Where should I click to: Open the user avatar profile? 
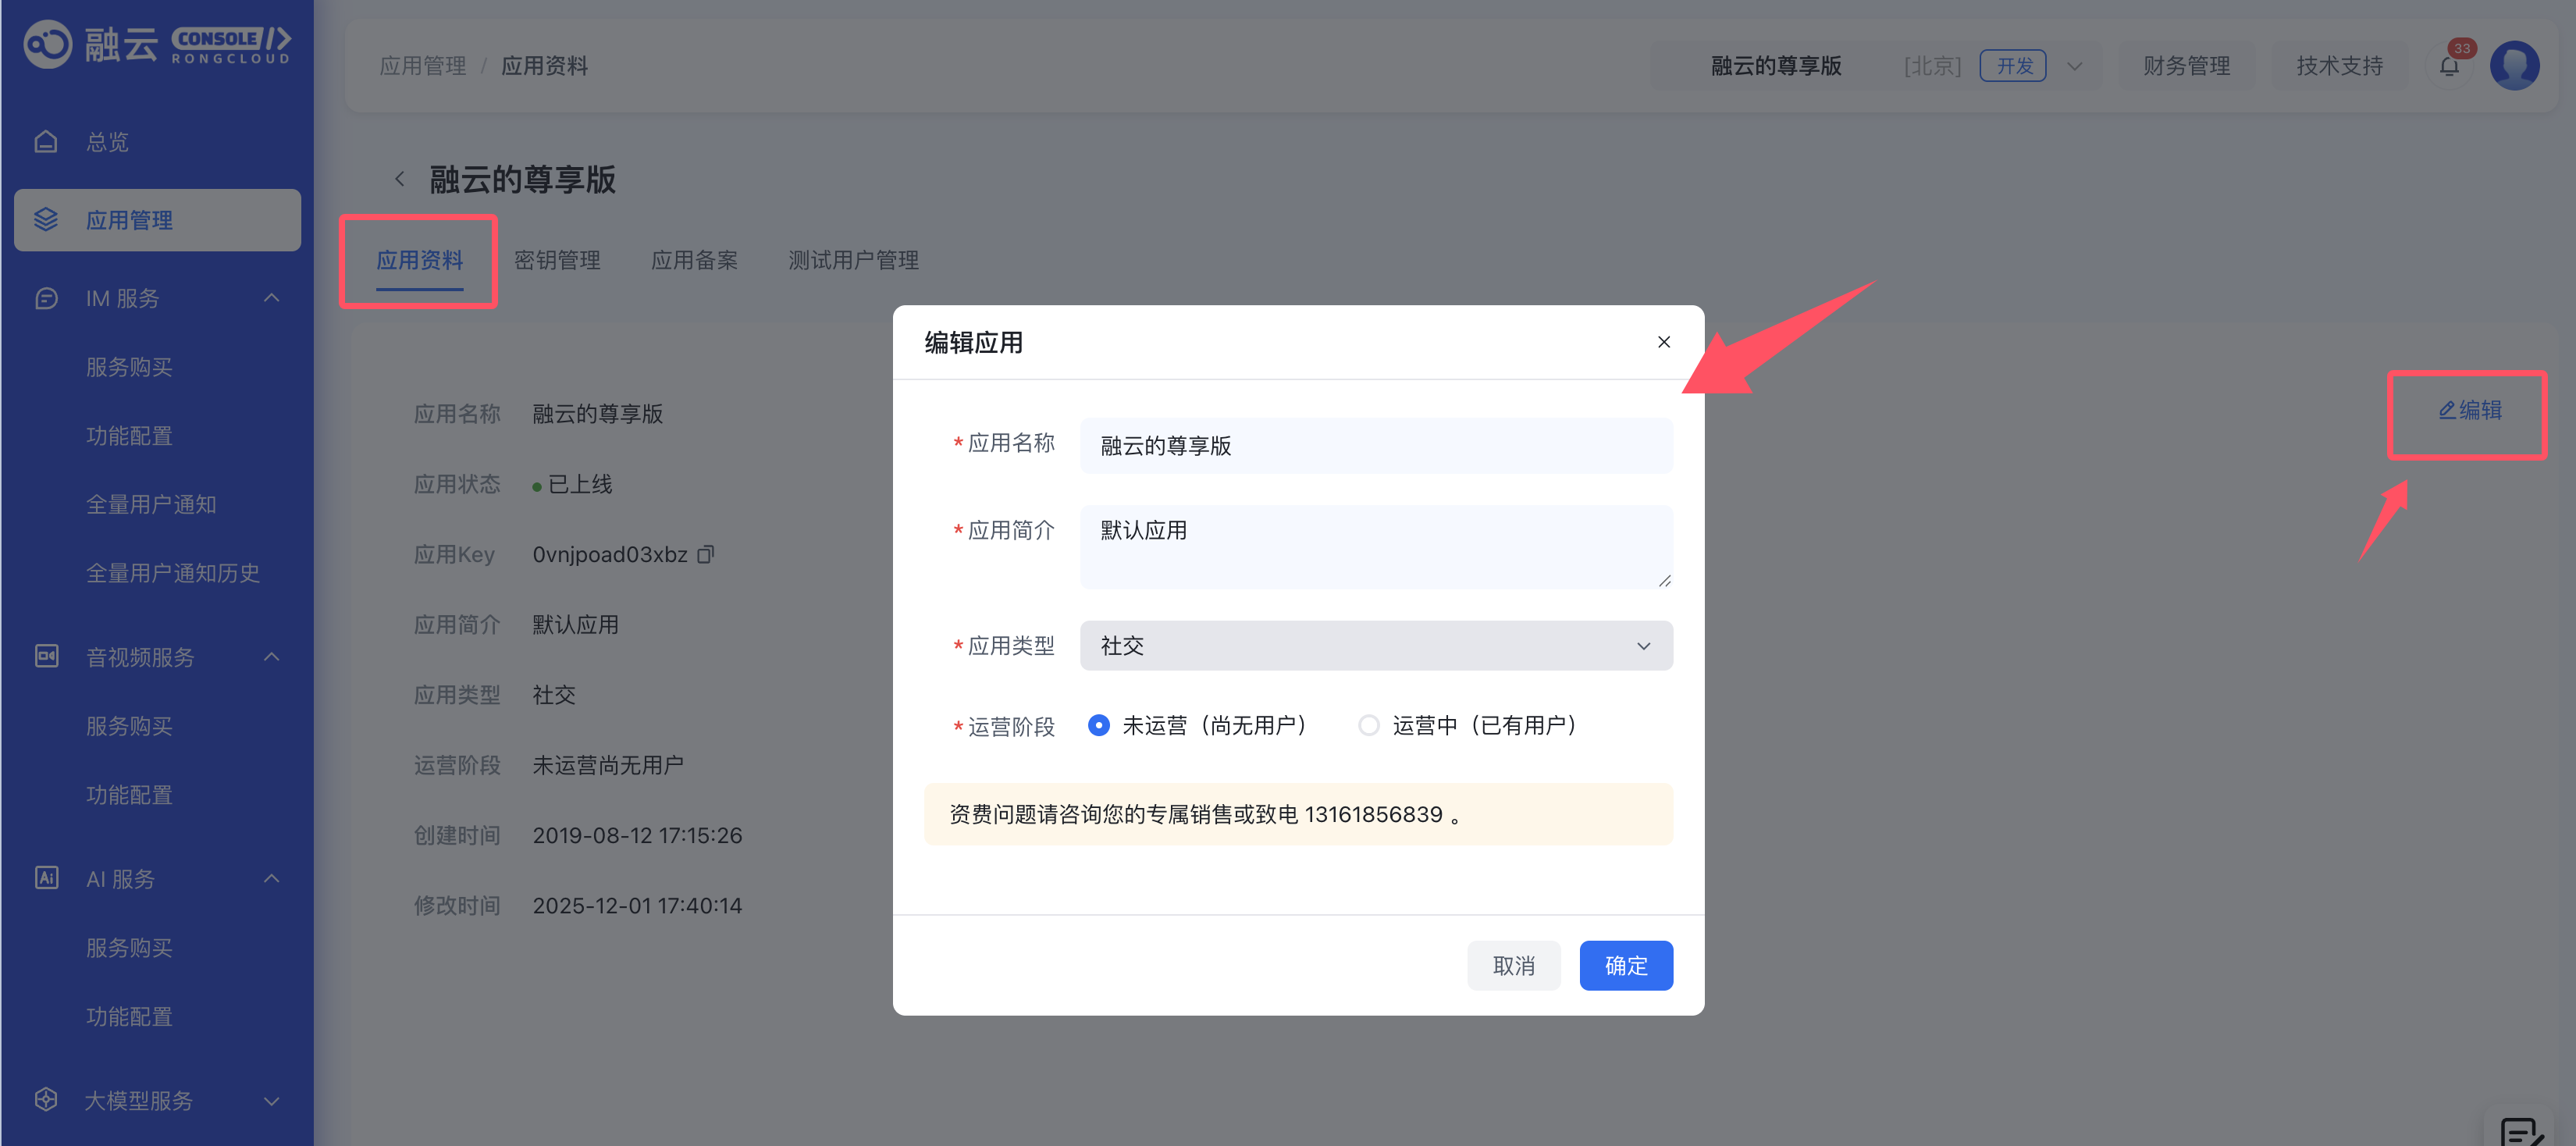point(2514,66)
